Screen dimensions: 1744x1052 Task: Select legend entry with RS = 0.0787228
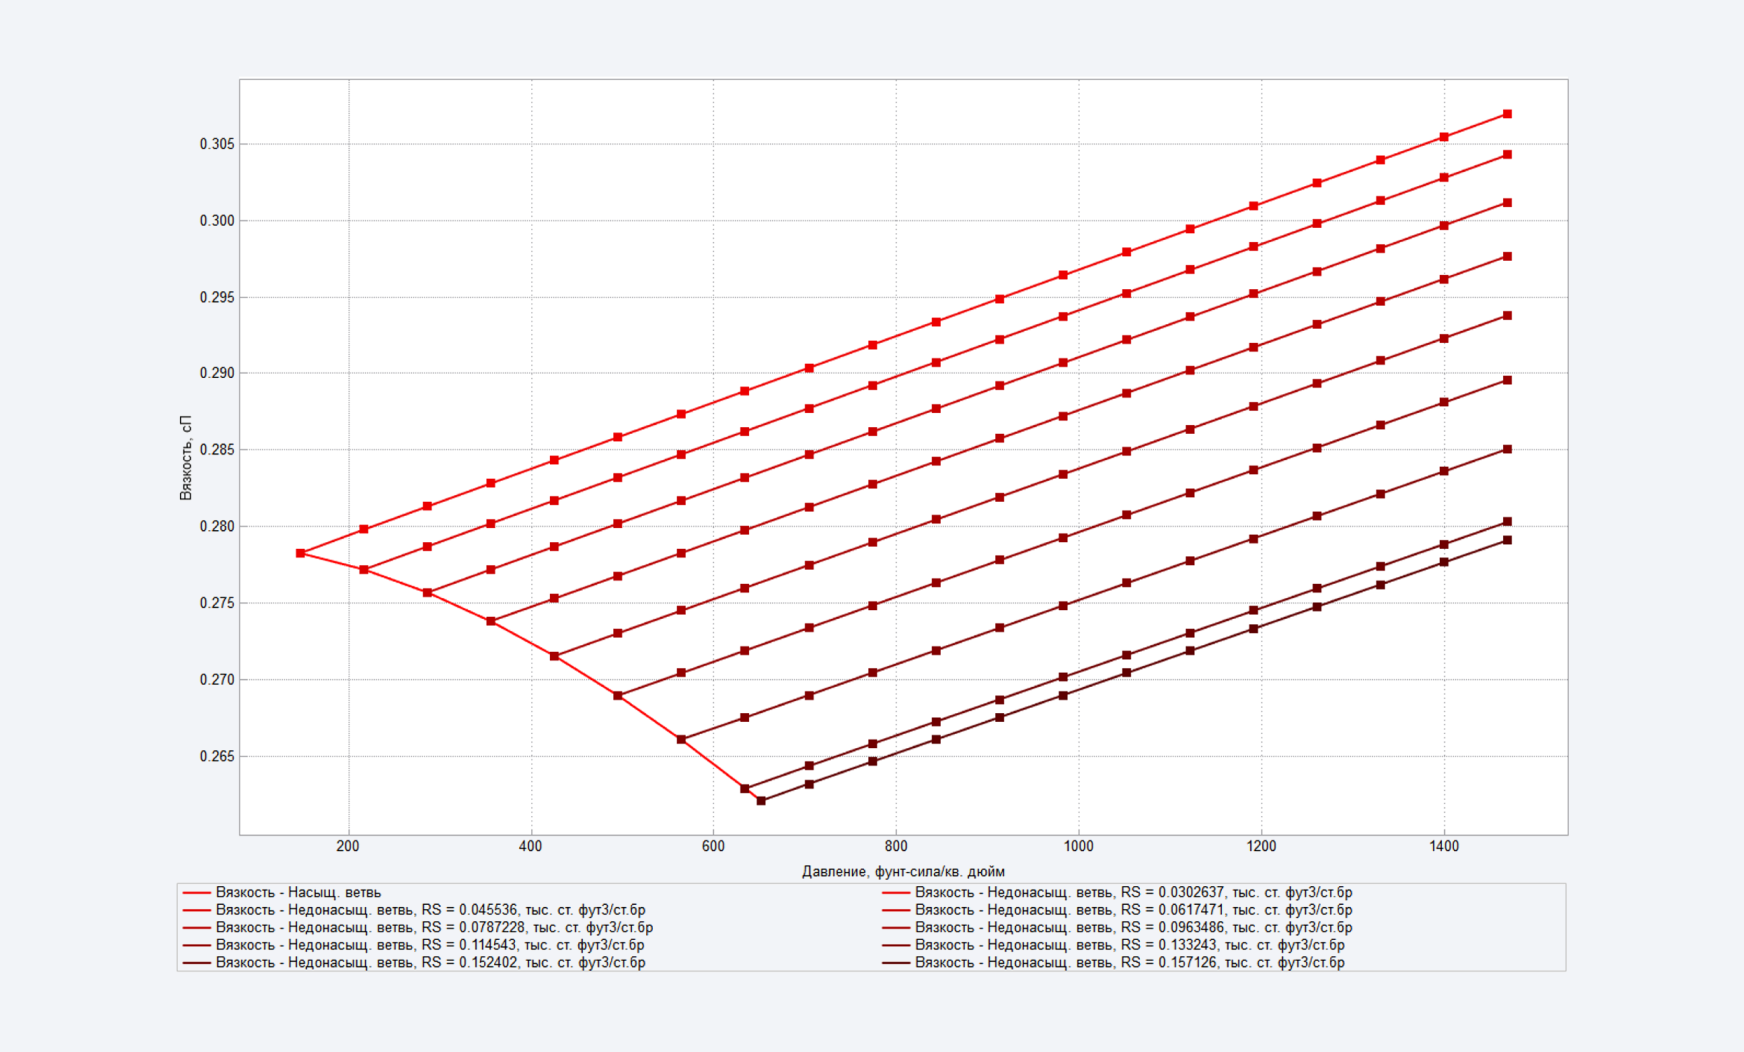[x=418, y=927]
